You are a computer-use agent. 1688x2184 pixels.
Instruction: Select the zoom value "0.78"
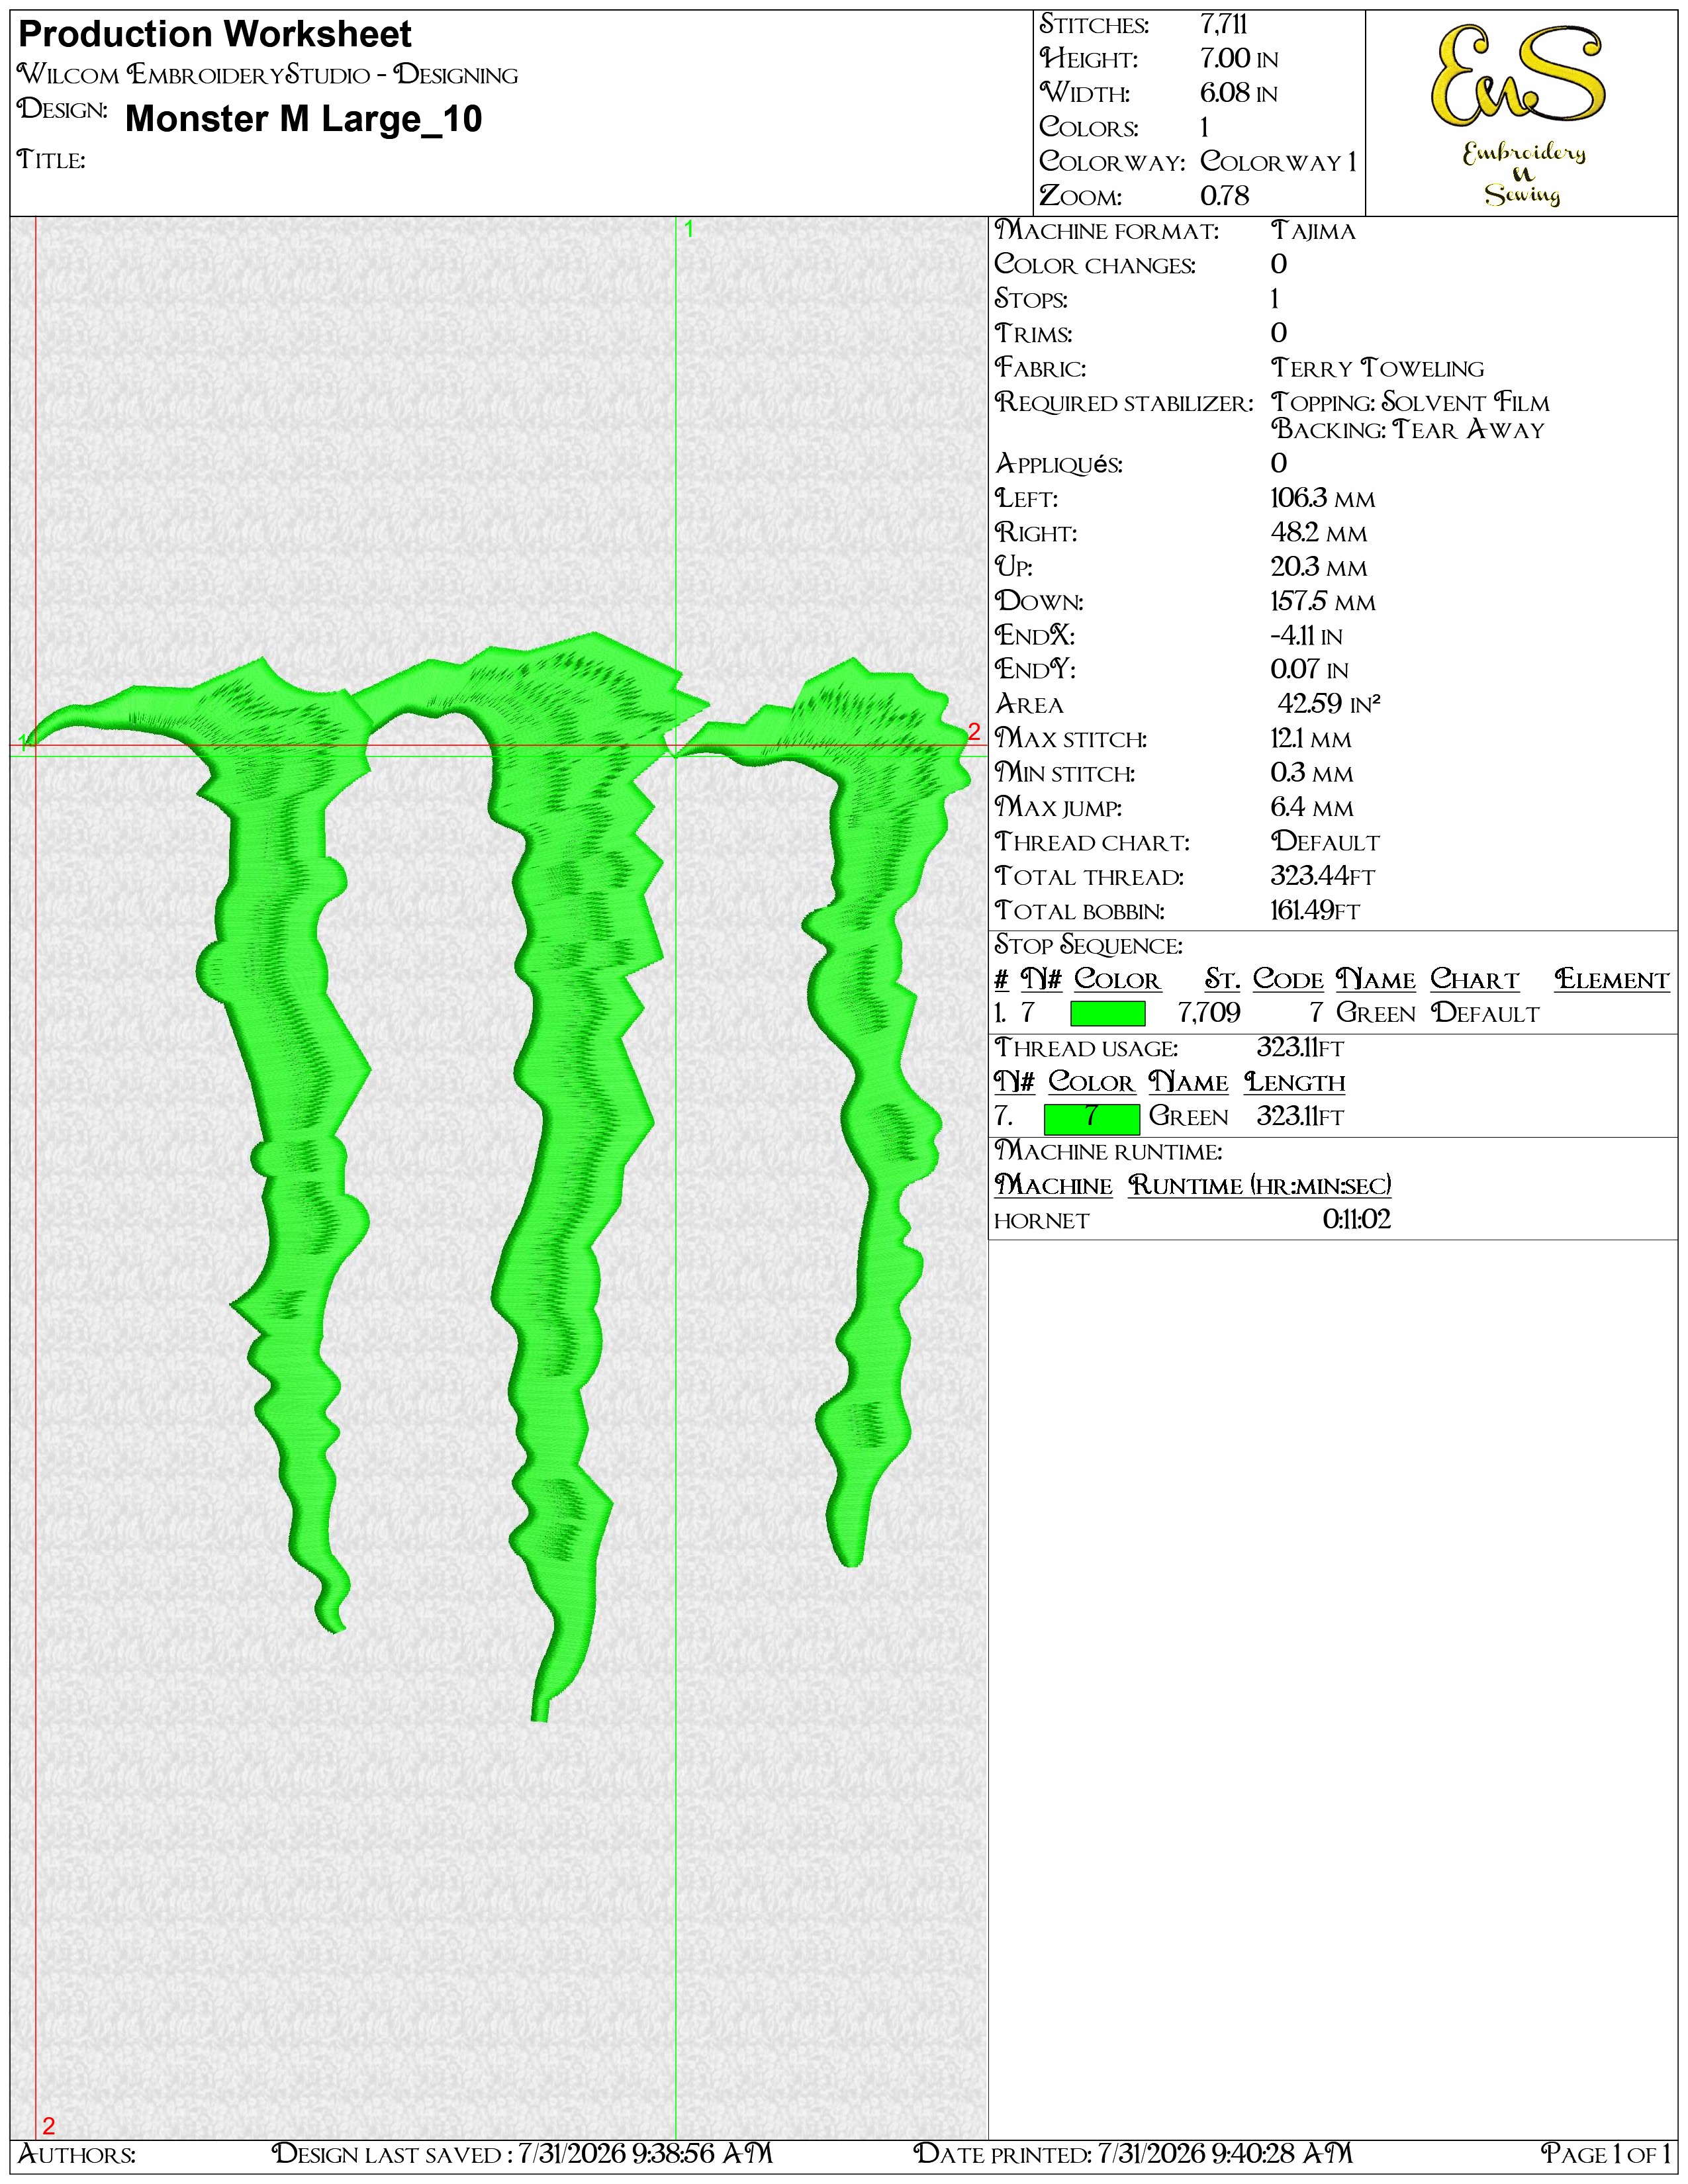(x=1225, y=196)
